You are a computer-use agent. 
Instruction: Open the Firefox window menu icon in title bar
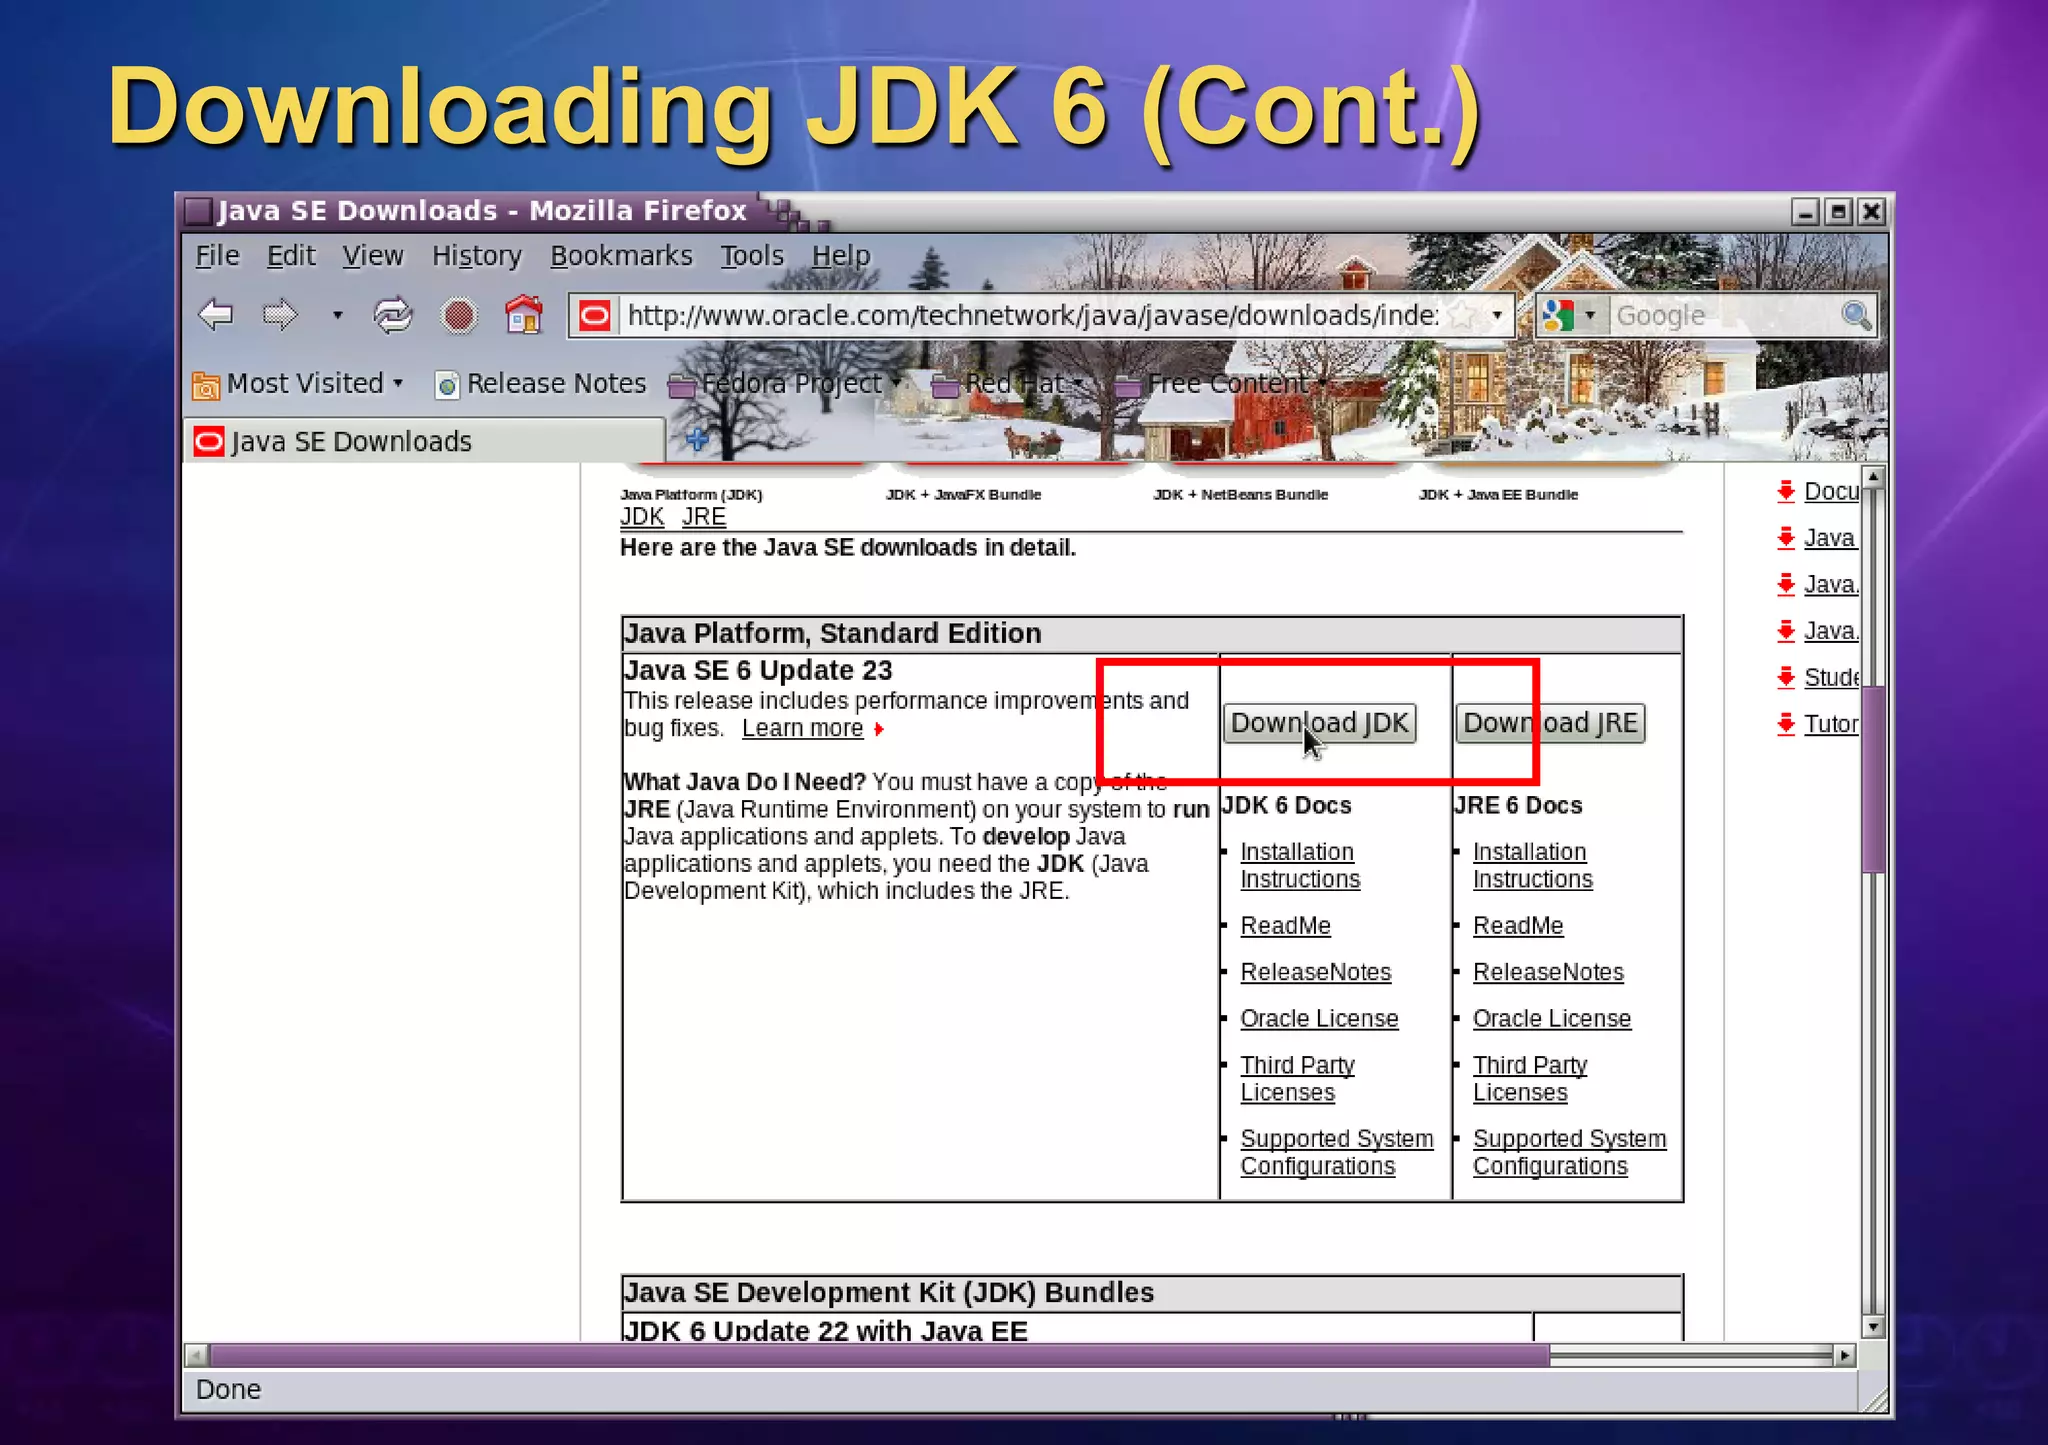tap(199, 211)
